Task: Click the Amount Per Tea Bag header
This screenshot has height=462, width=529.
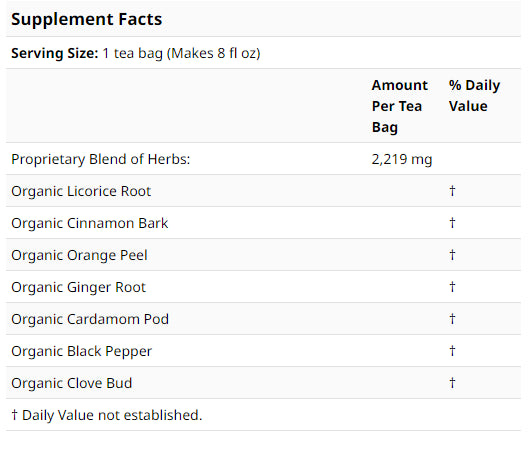Action: pyautogui.click(x=400, y=106)
